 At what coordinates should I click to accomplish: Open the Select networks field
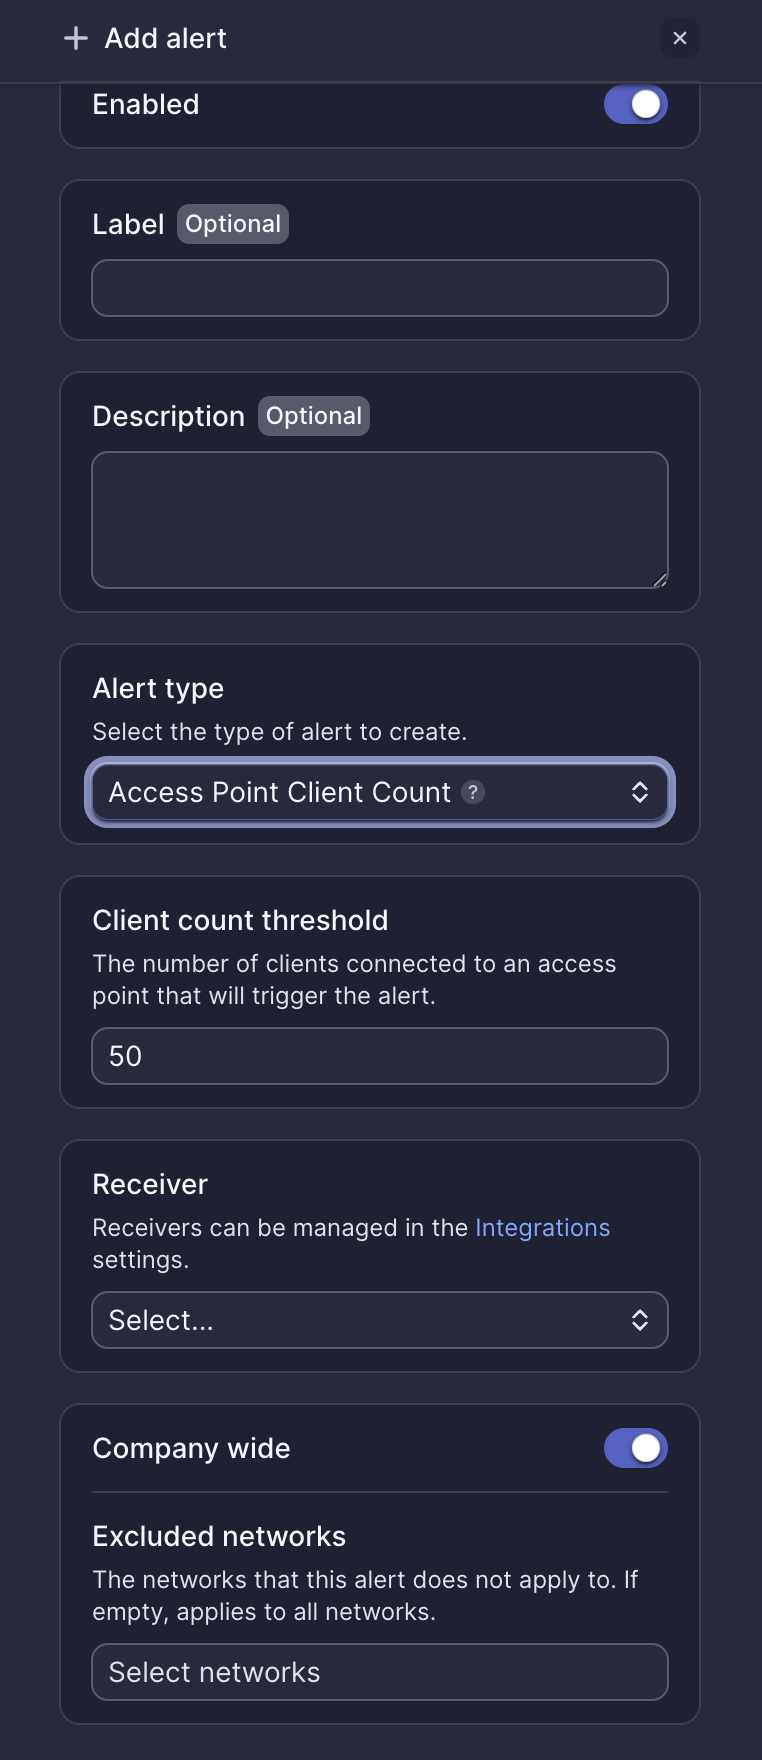click(380, 1672)
